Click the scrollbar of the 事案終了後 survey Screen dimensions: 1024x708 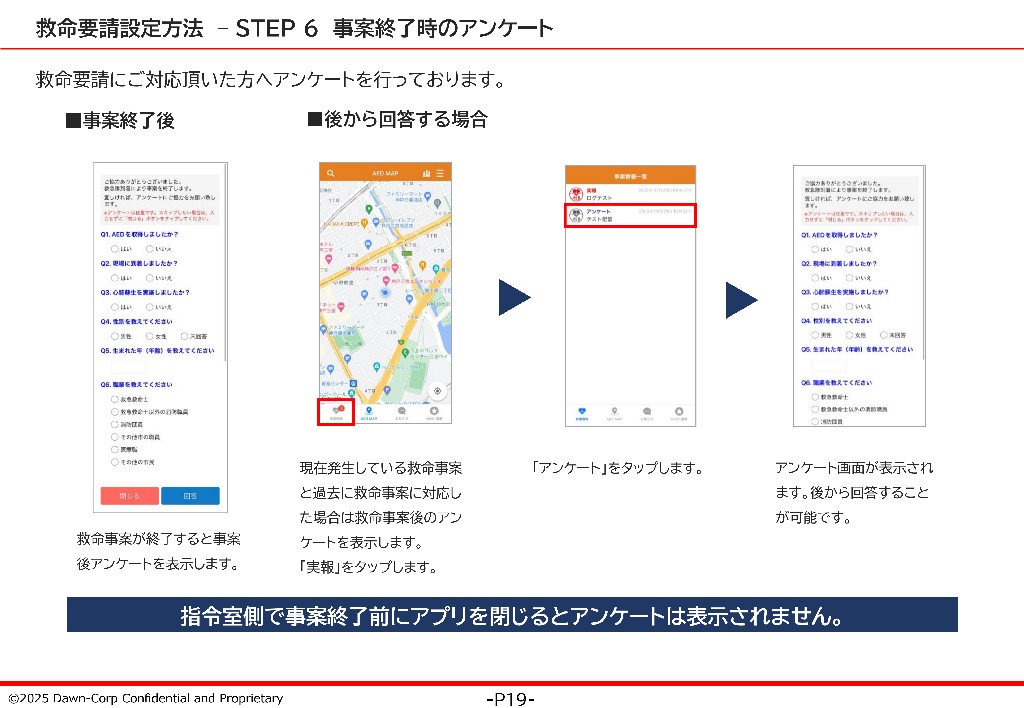click(x=225, y=261)
